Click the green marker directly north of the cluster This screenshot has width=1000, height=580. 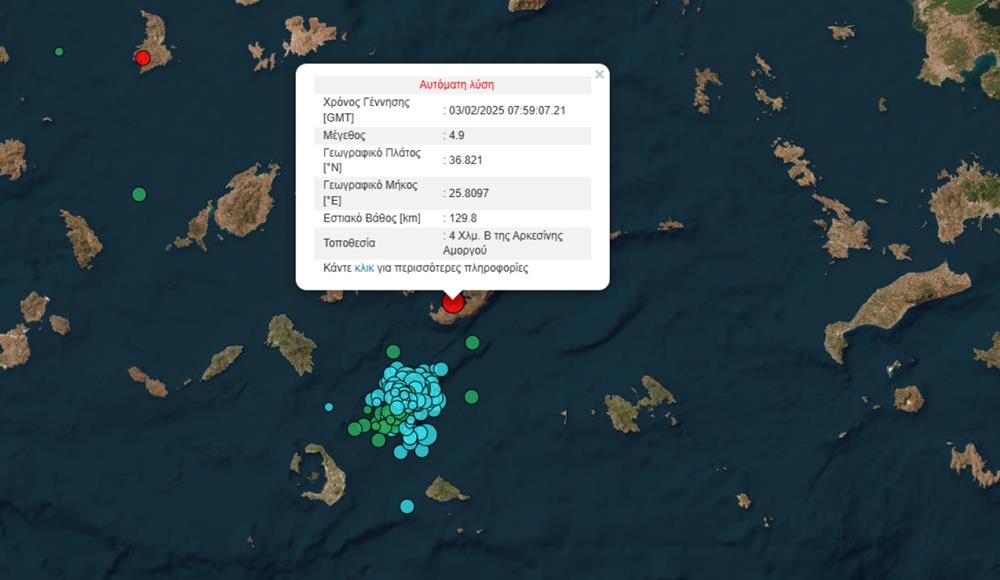coord(393,352)
